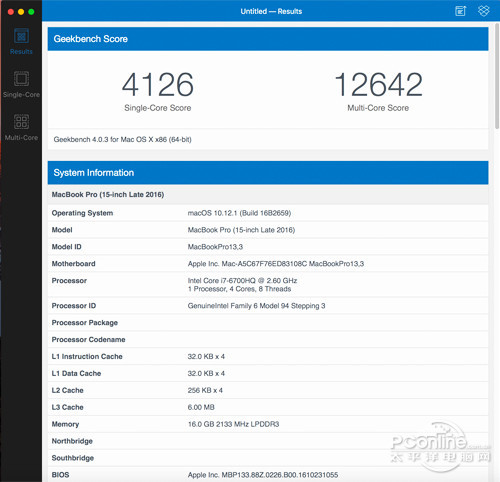Click 'GenuineIntel Family 6 Model 94 Stepping 3'
500x482 pixels.
pos(256,306)
